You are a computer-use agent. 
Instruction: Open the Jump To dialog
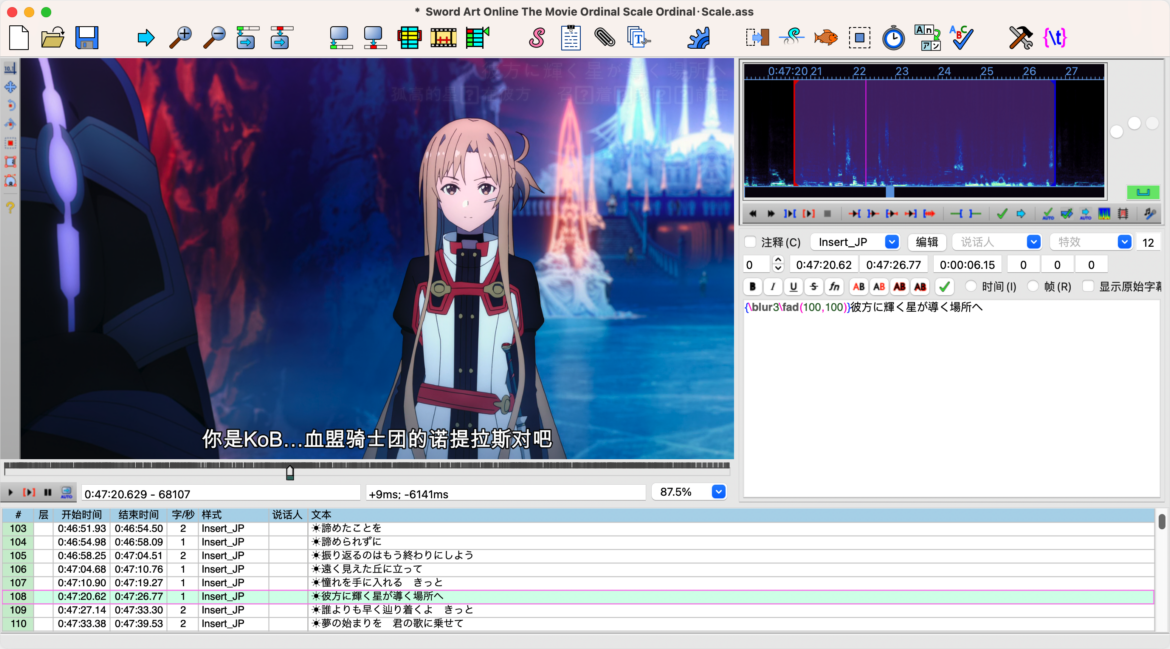(146, 37)
